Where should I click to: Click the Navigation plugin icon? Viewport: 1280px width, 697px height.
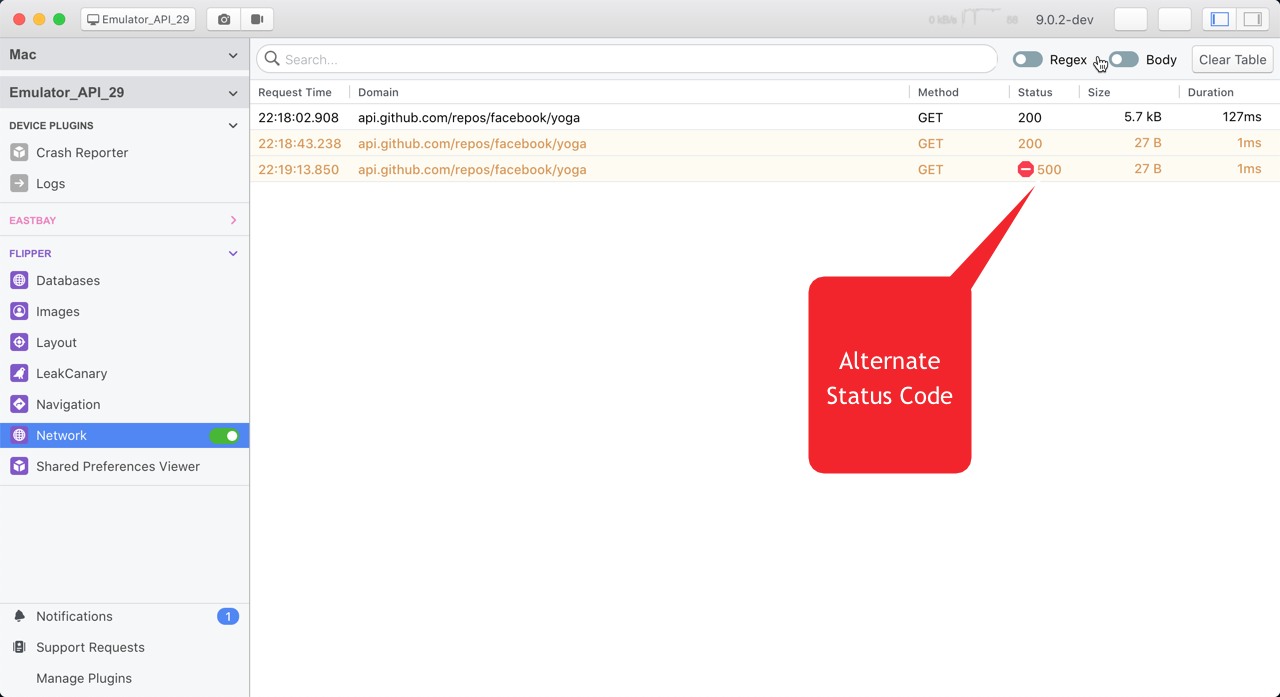pyautogui.click(x=19, y=405)
